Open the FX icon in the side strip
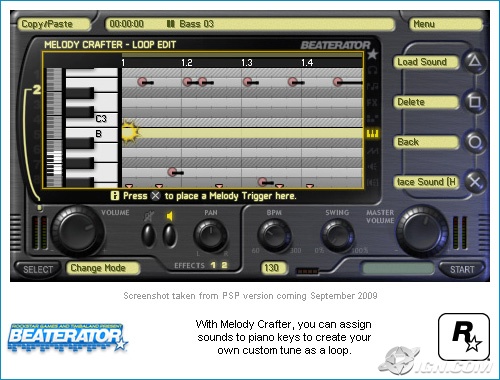Screen dimensions: 500x380 point(372,102)
